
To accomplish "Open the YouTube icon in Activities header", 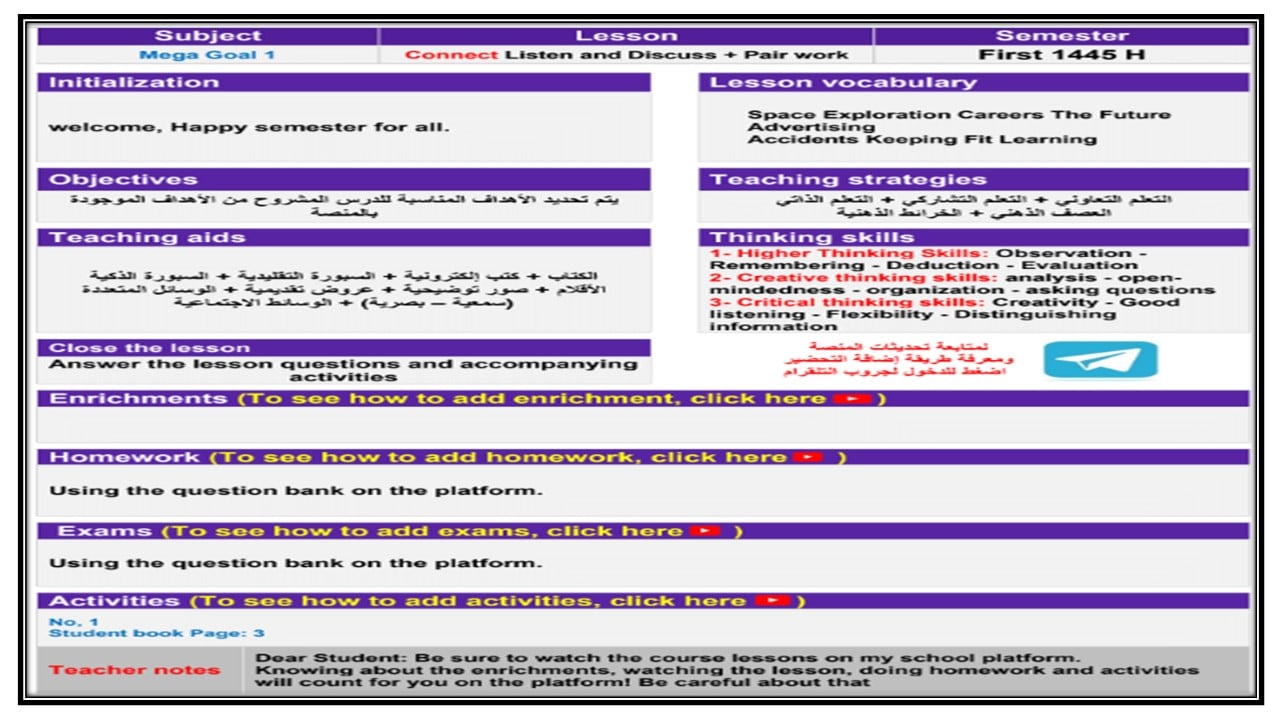I will (772, 601).
